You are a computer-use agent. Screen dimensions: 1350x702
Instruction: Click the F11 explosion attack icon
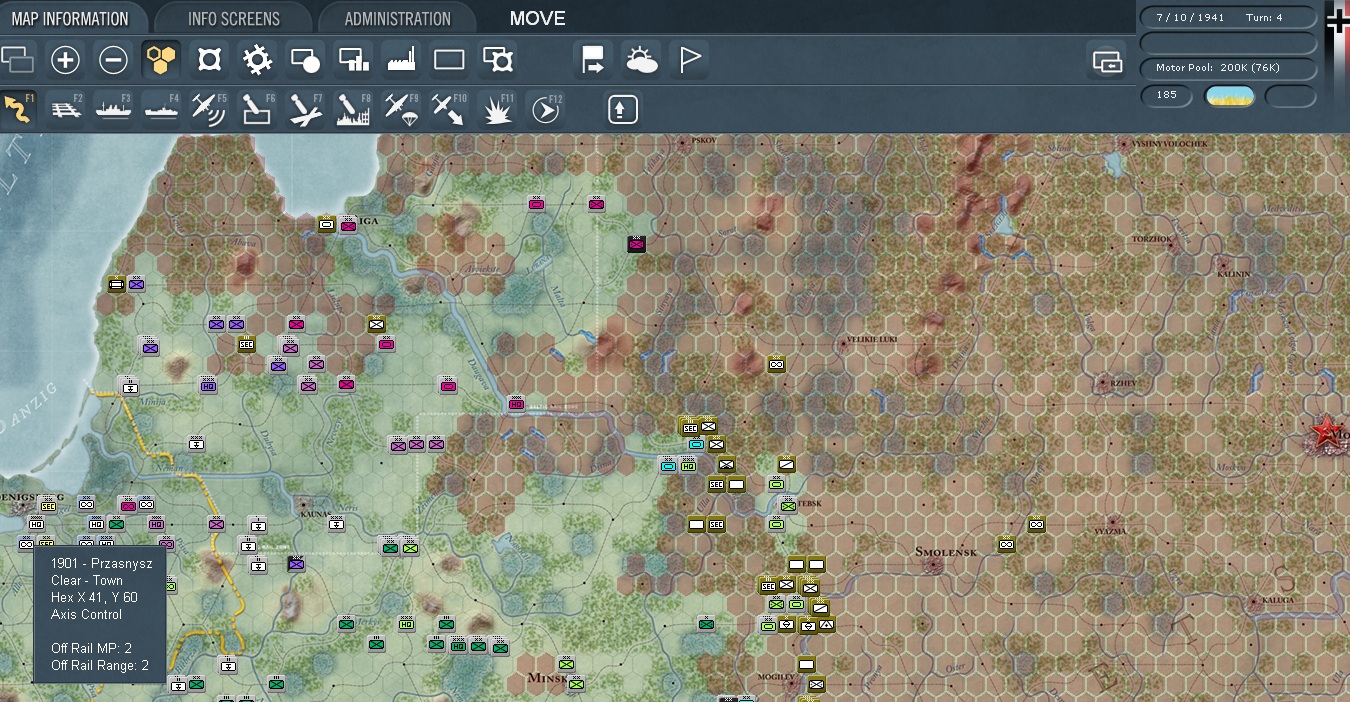coord(497,109)
